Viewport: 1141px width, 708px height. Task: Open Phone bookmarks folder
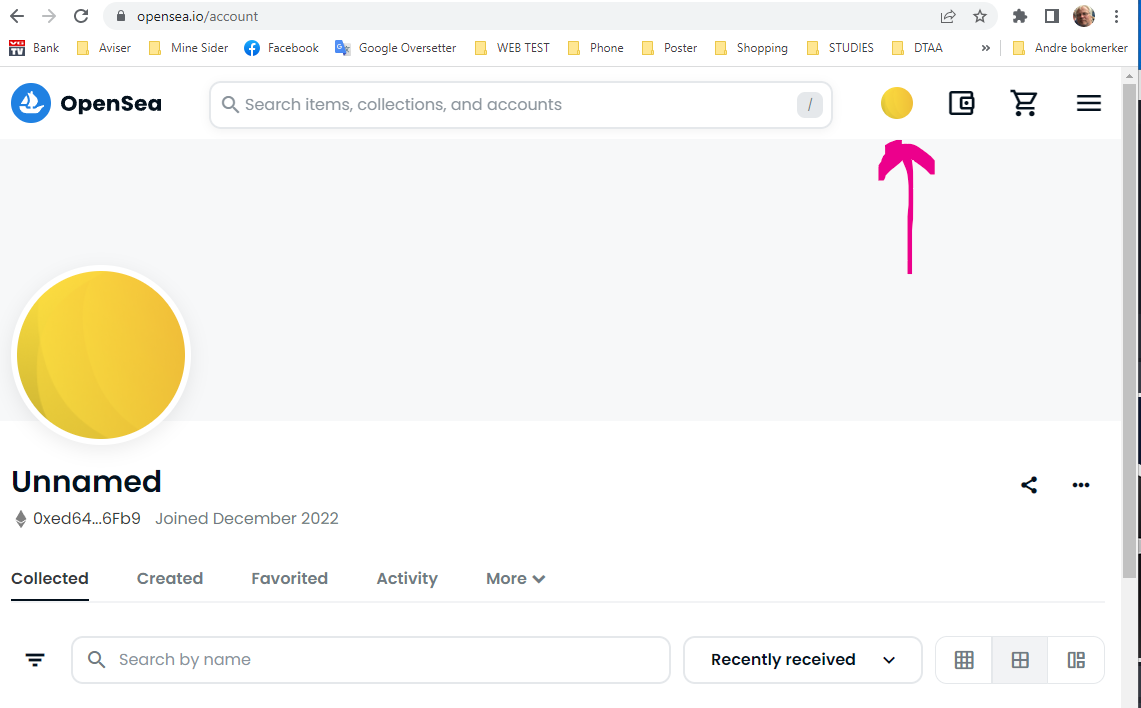[596, 48]
